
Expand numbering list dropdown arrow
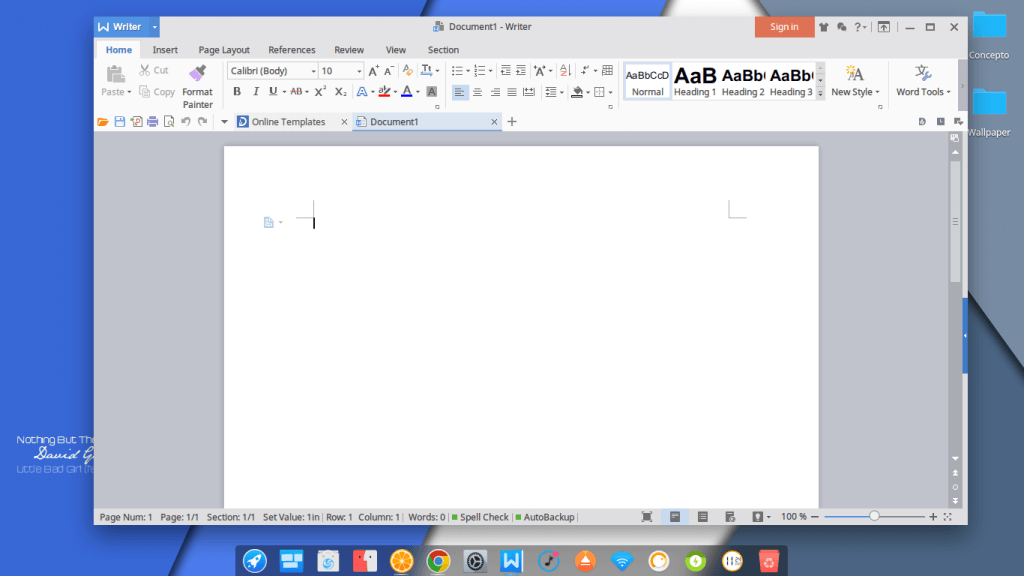490,71
